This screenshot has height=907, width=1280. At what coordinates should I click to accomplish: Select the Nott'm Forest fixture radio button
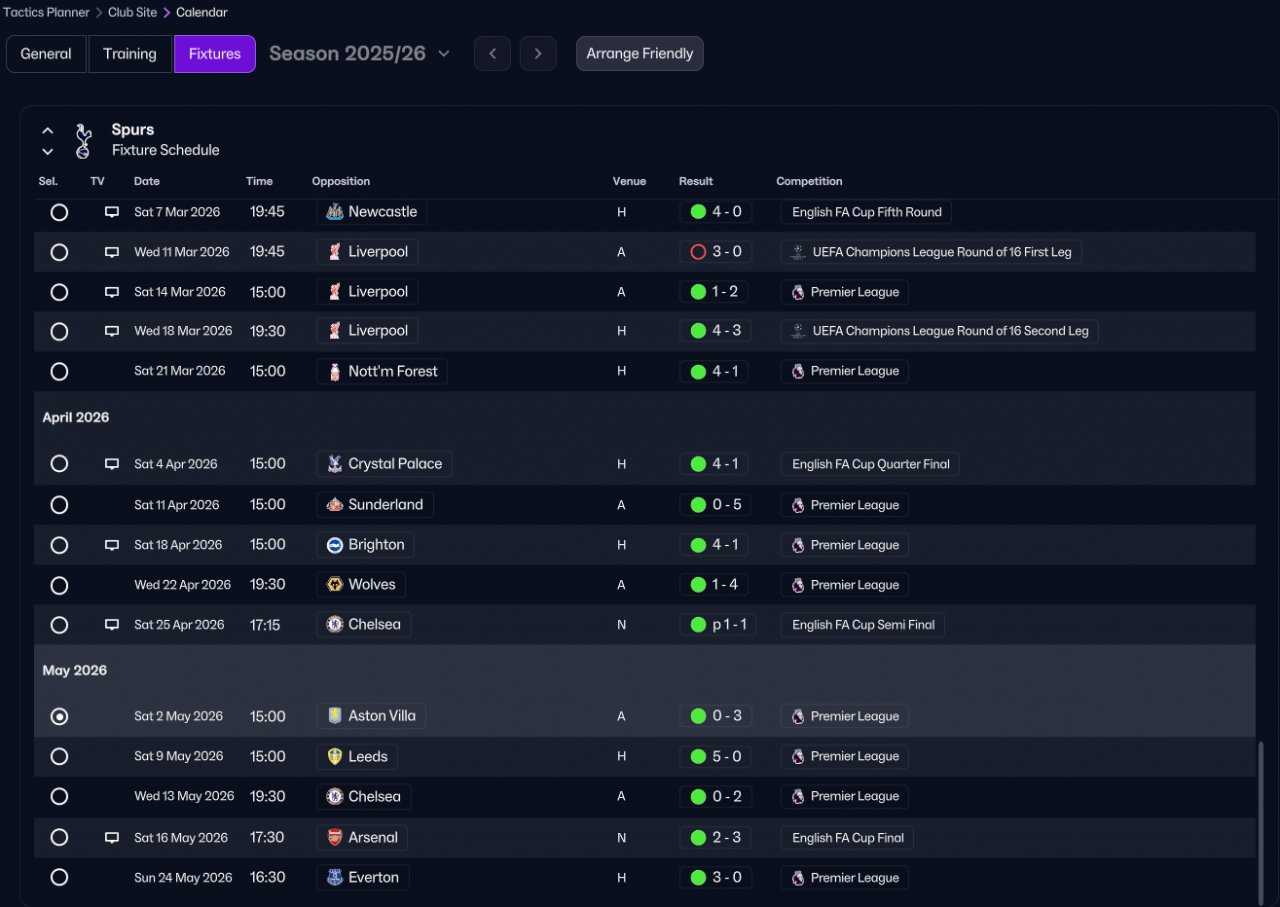(x=59, y=371)
